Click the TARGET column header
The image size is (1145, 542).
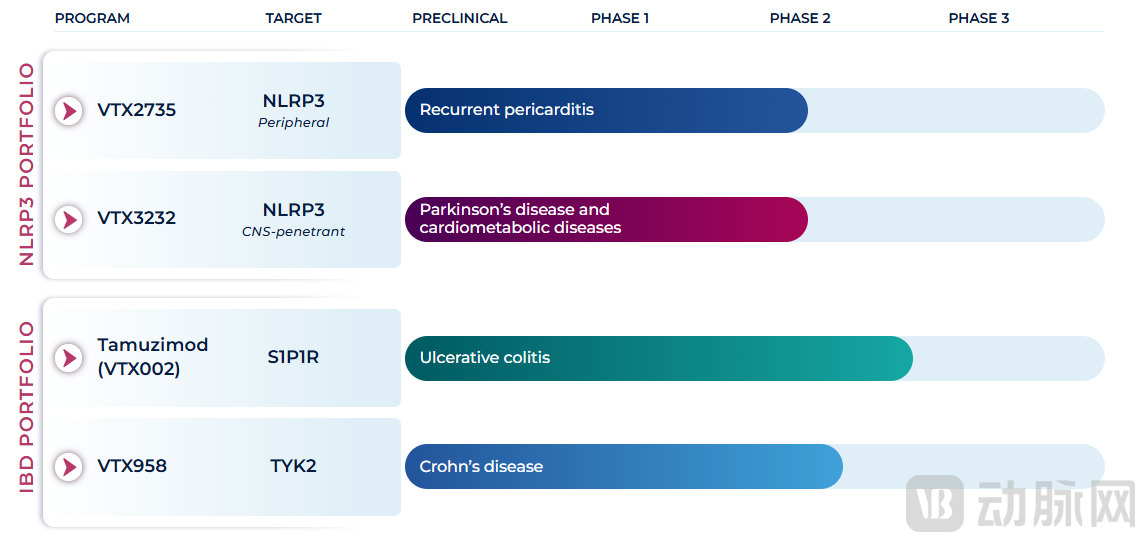[x=294, y=18]
